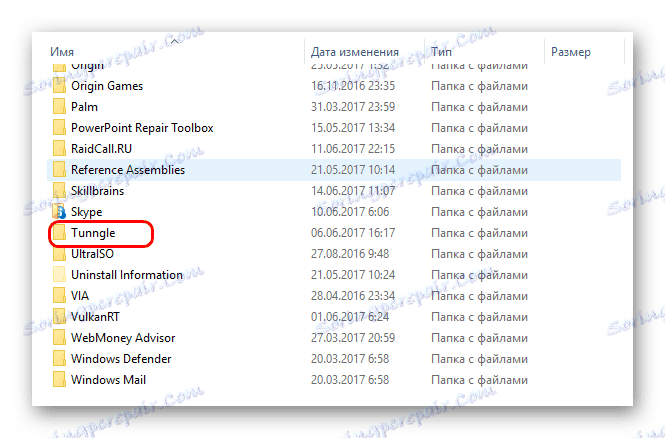Click the VIA folder name
Image resolution: width=665 pixels, height=438 pixels.
(80, 296)
